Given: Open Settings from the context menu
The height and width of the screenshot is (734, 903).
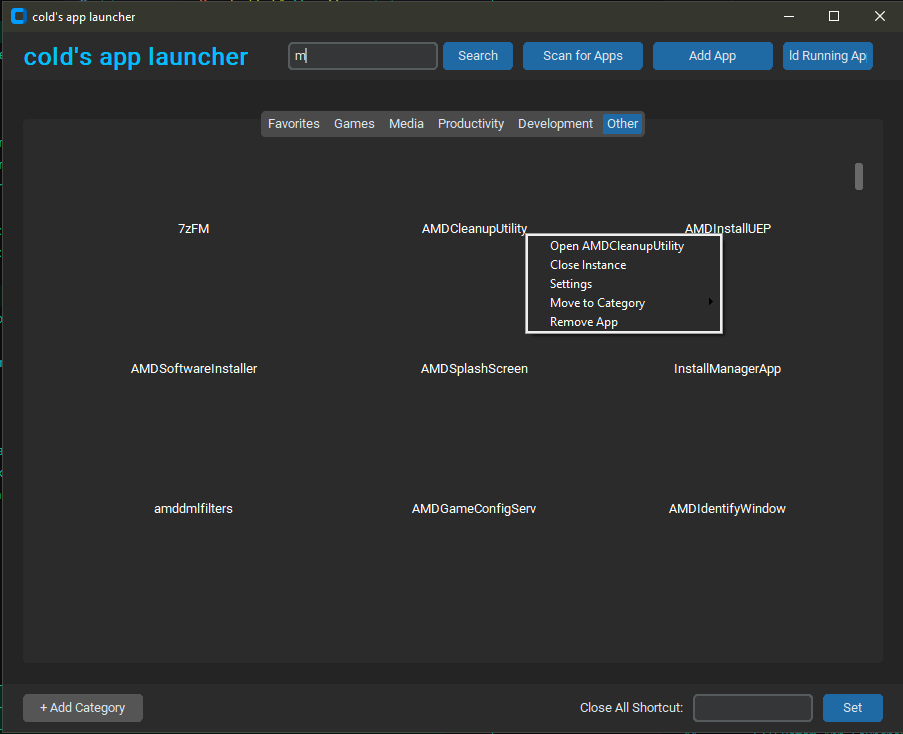Looking at the screenshot, I should [624, 284].
